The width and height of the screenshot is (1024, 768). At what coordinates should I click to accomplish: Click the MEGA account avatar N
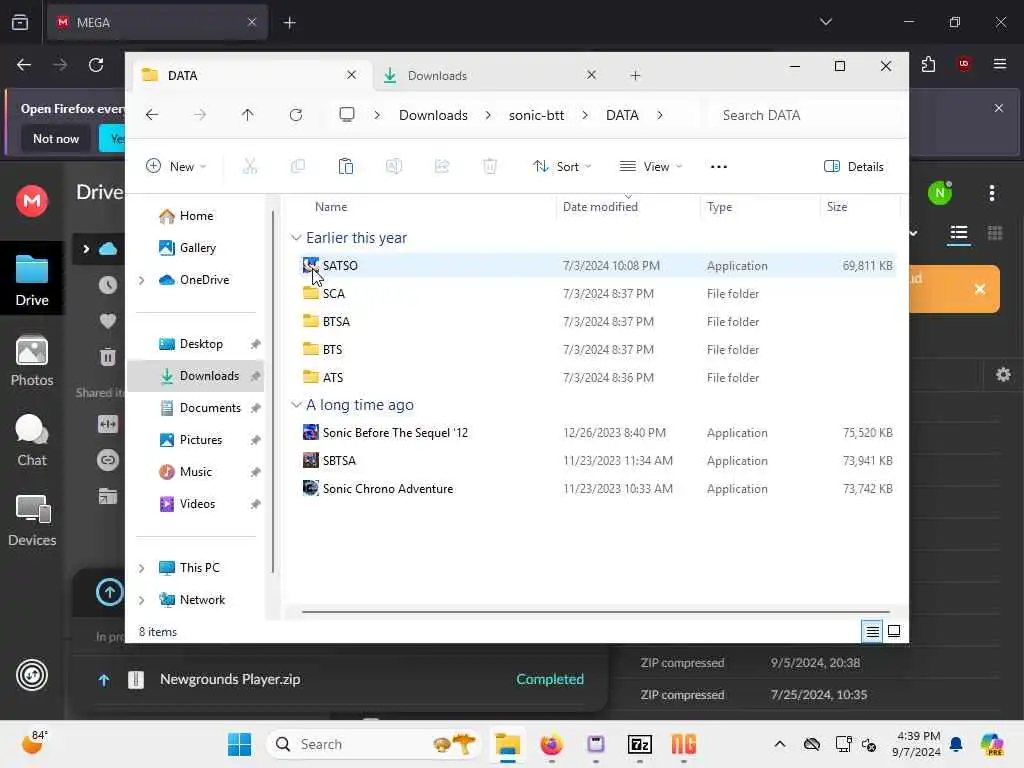939,193
